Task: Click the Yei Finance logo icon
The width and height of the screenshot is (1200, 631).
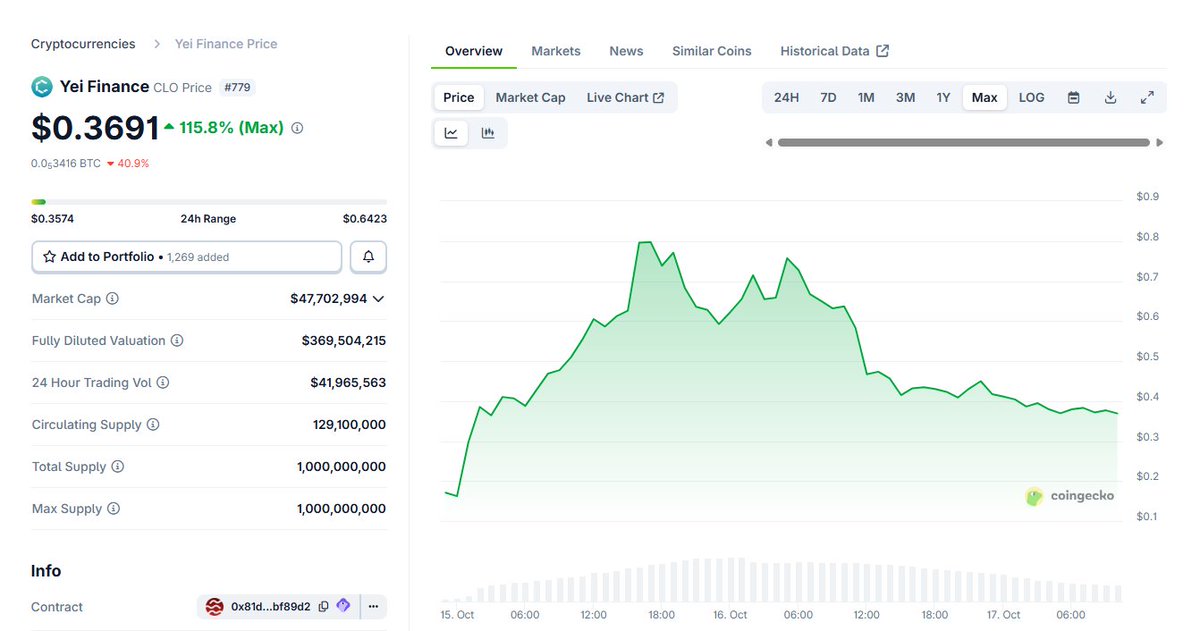Action: coord(42,87)
